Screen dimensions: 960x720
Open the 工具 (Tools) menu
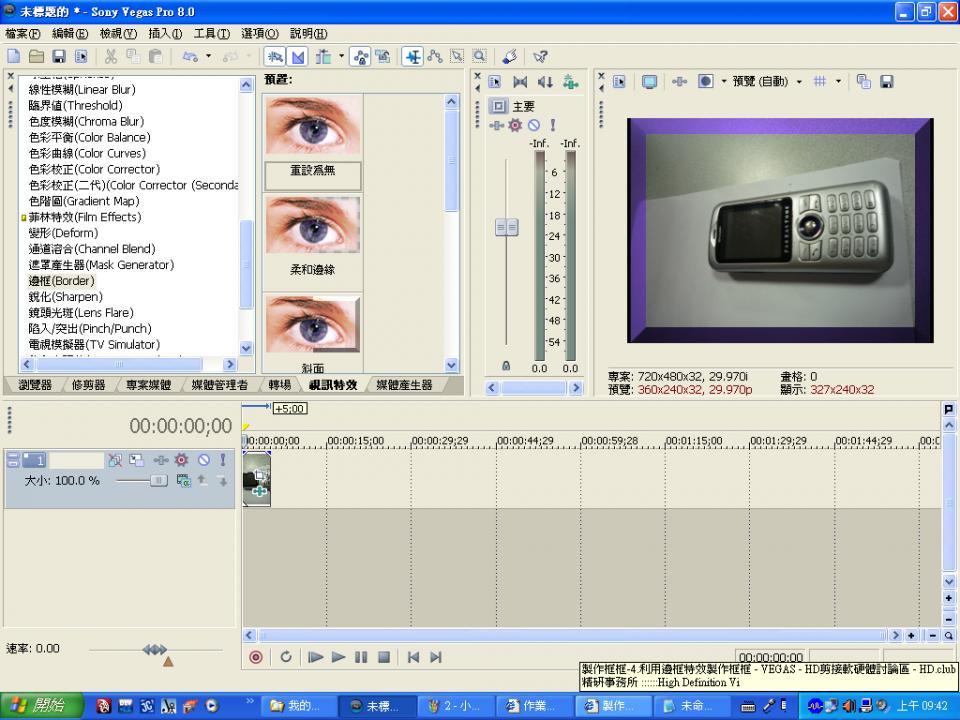click(211, 34)
